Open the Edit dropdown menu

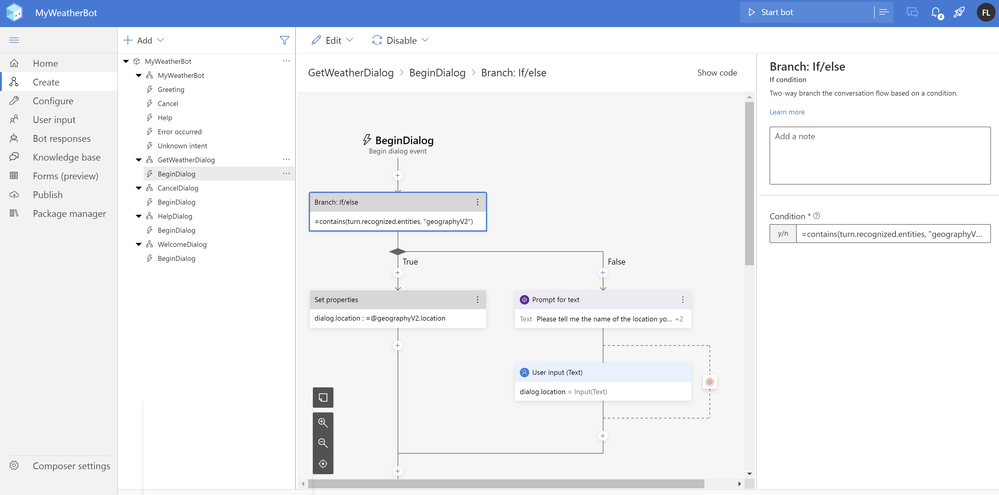(x=332, y=40)
